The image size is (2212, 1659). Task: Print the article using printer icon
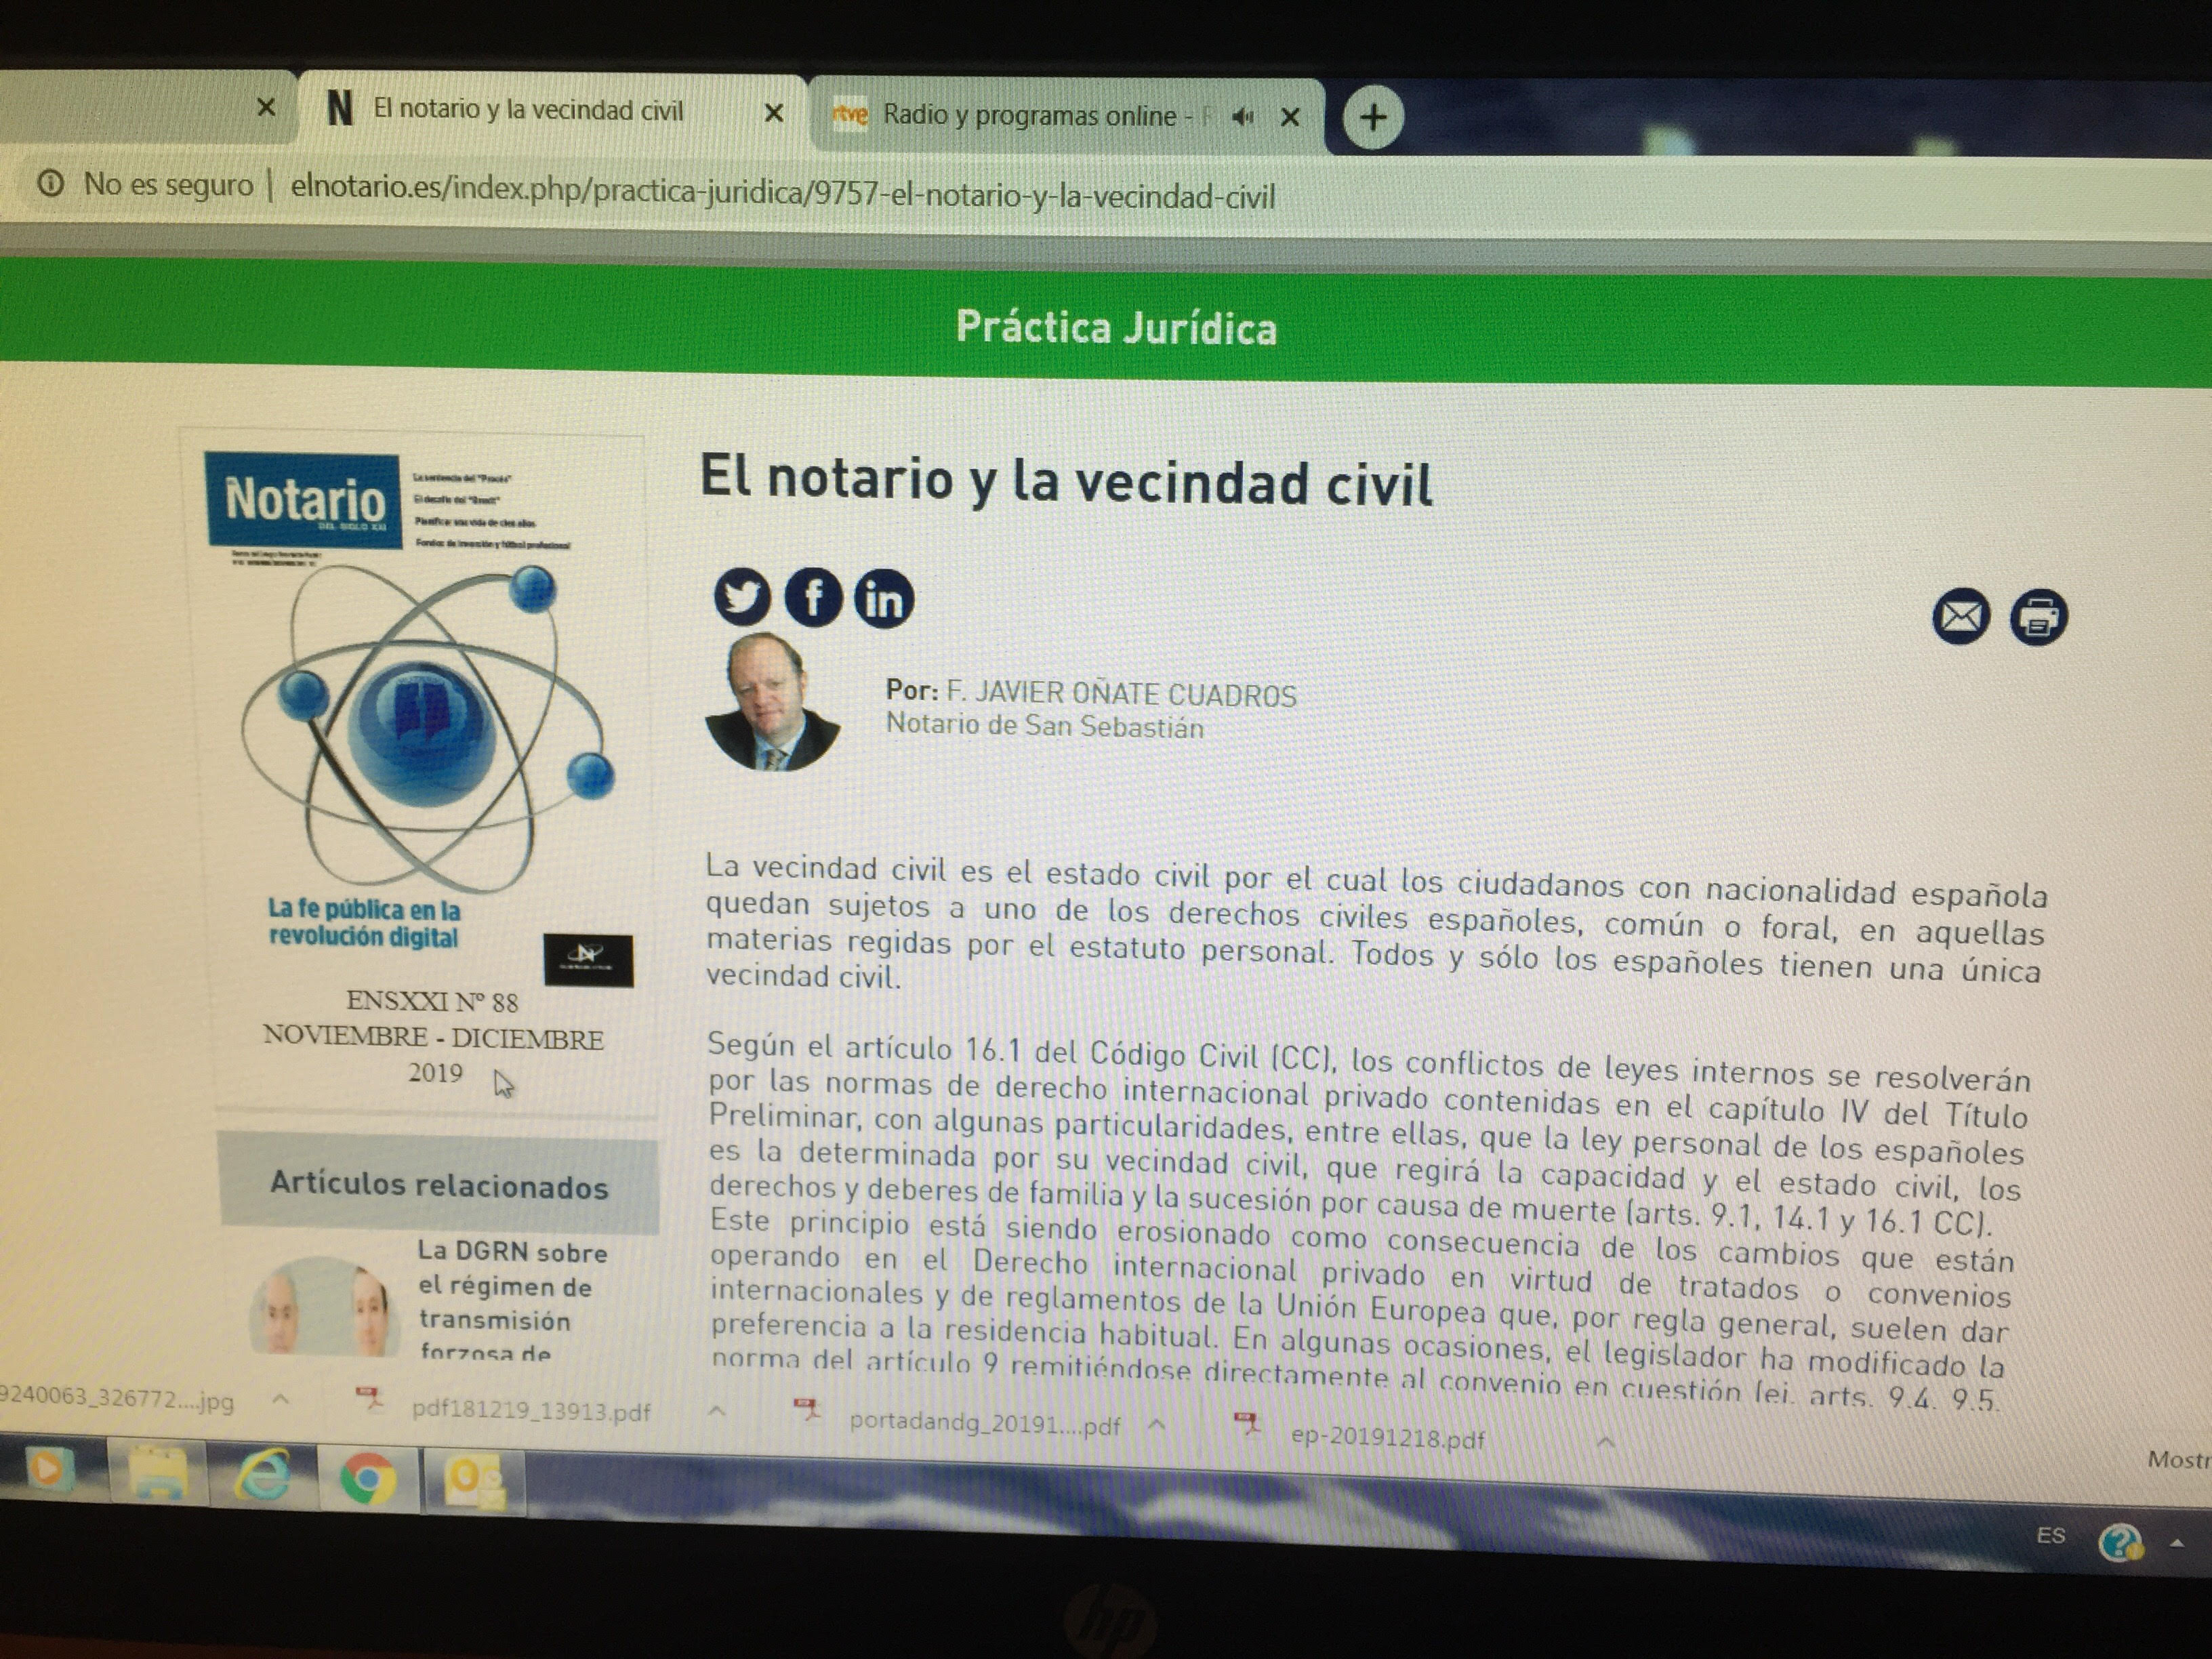2039,617
